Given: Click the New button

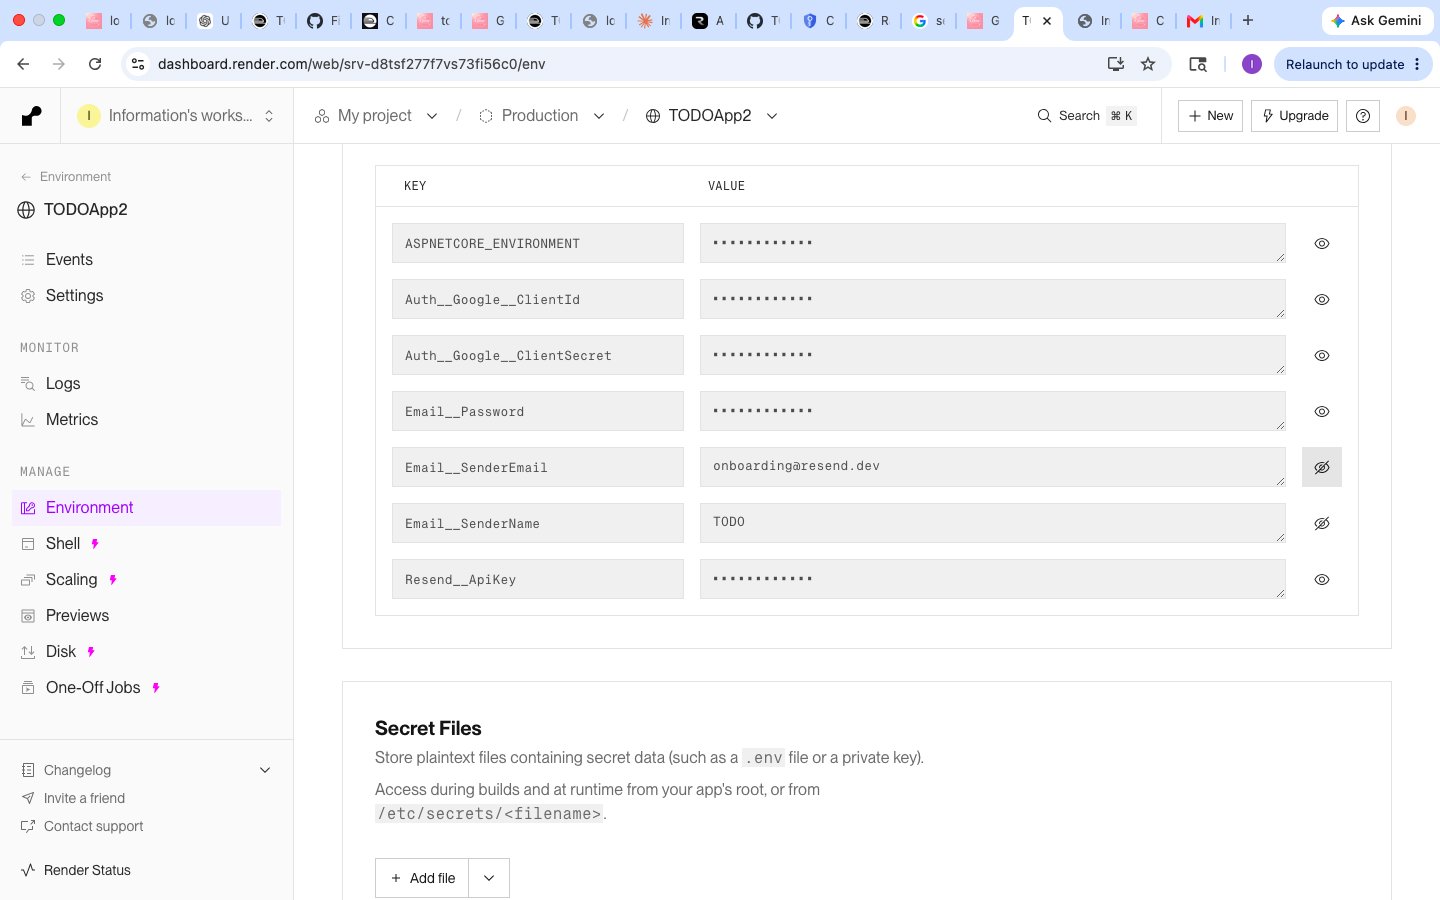Looking at the screenshot, I should (x=1210, y=116).
